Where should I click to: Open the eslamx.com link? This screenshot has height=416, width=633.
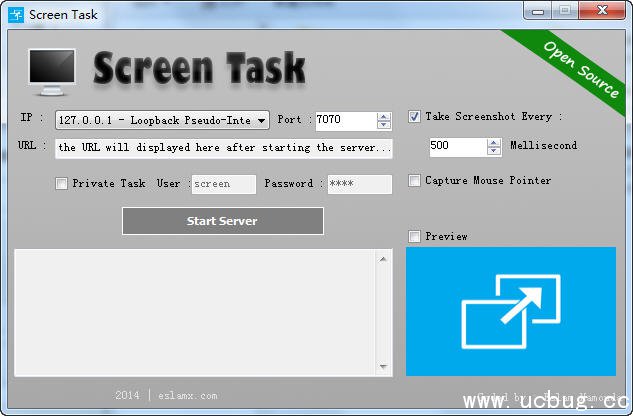click(x=186, y=396)
